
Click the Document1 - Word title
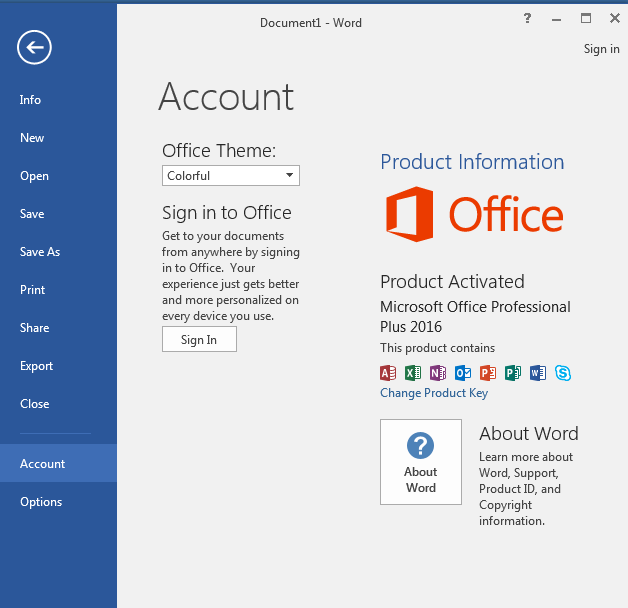click(x=311, y=23)
